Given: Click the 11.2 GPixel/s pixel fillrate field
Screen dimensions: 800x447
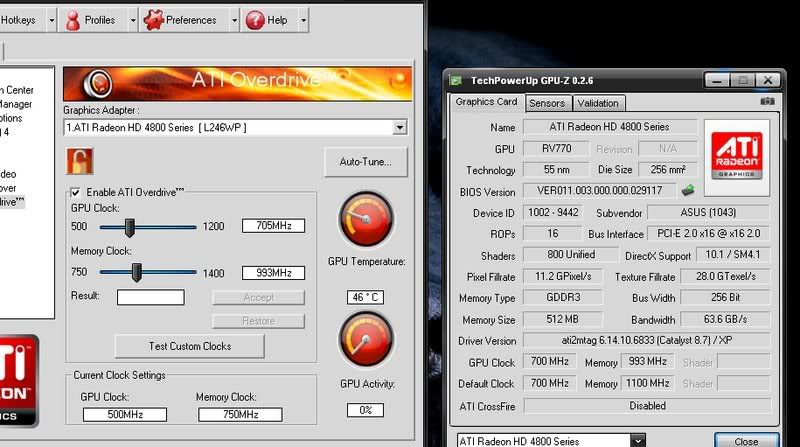Looking at the screenshot, I should [563, 277].
